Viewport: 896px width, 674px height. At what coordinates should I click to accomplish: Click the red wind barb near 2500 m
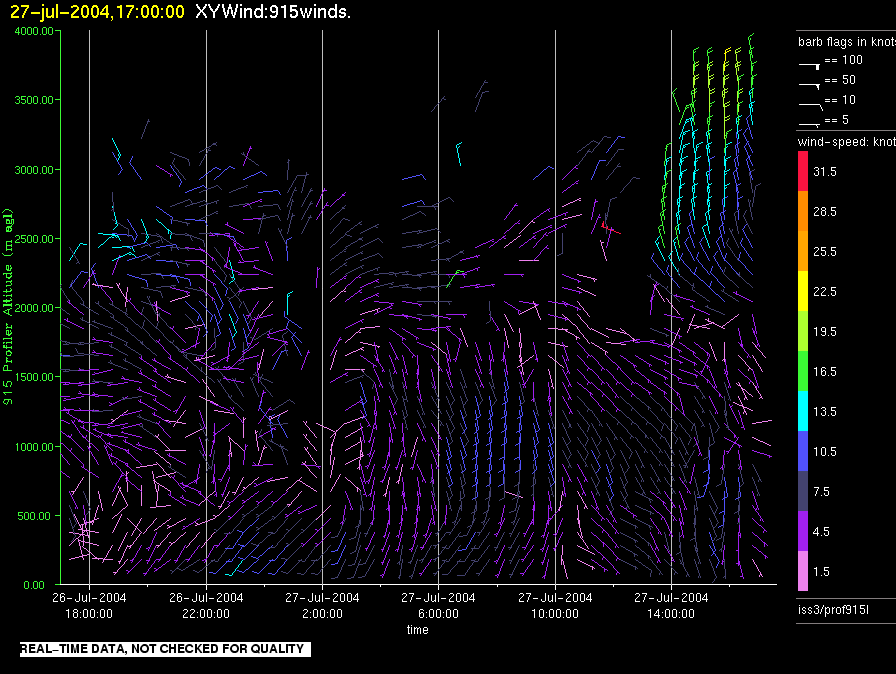point(610,228)
